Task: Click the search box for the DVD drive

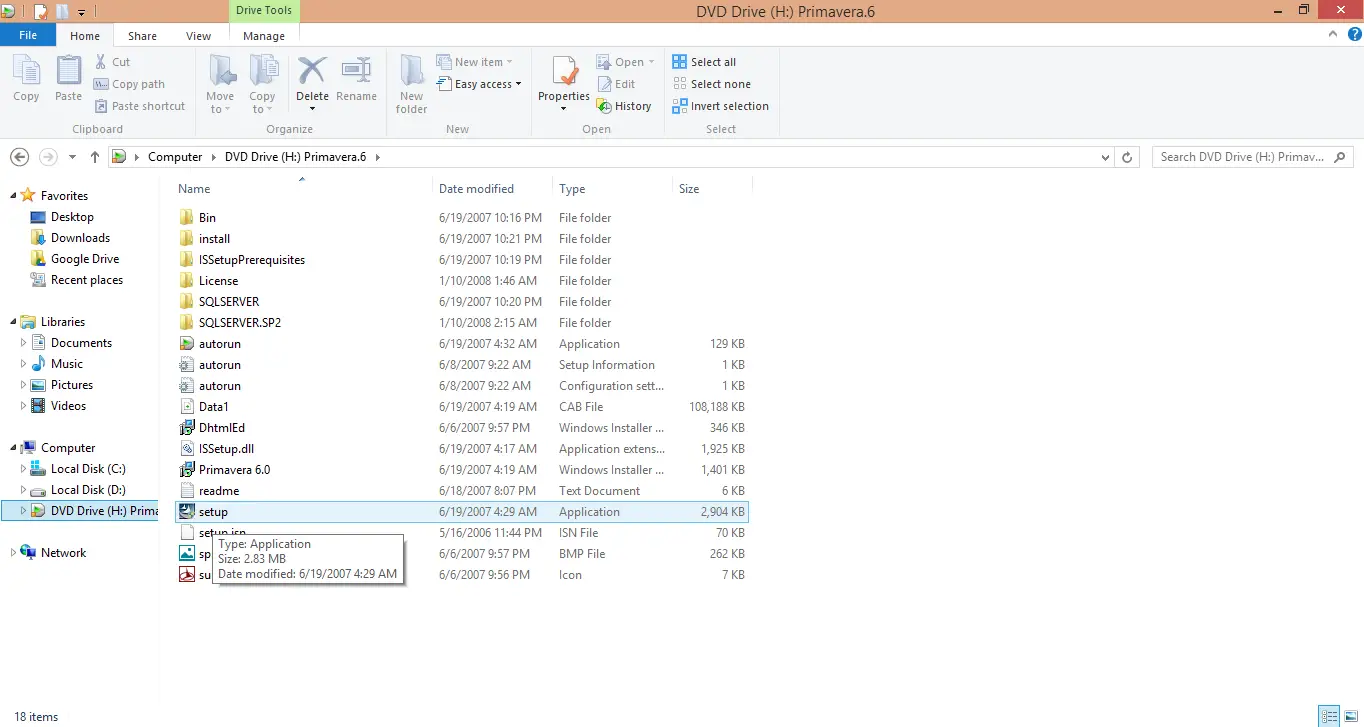Action: pyautogui.click(x=1245, y=157)
